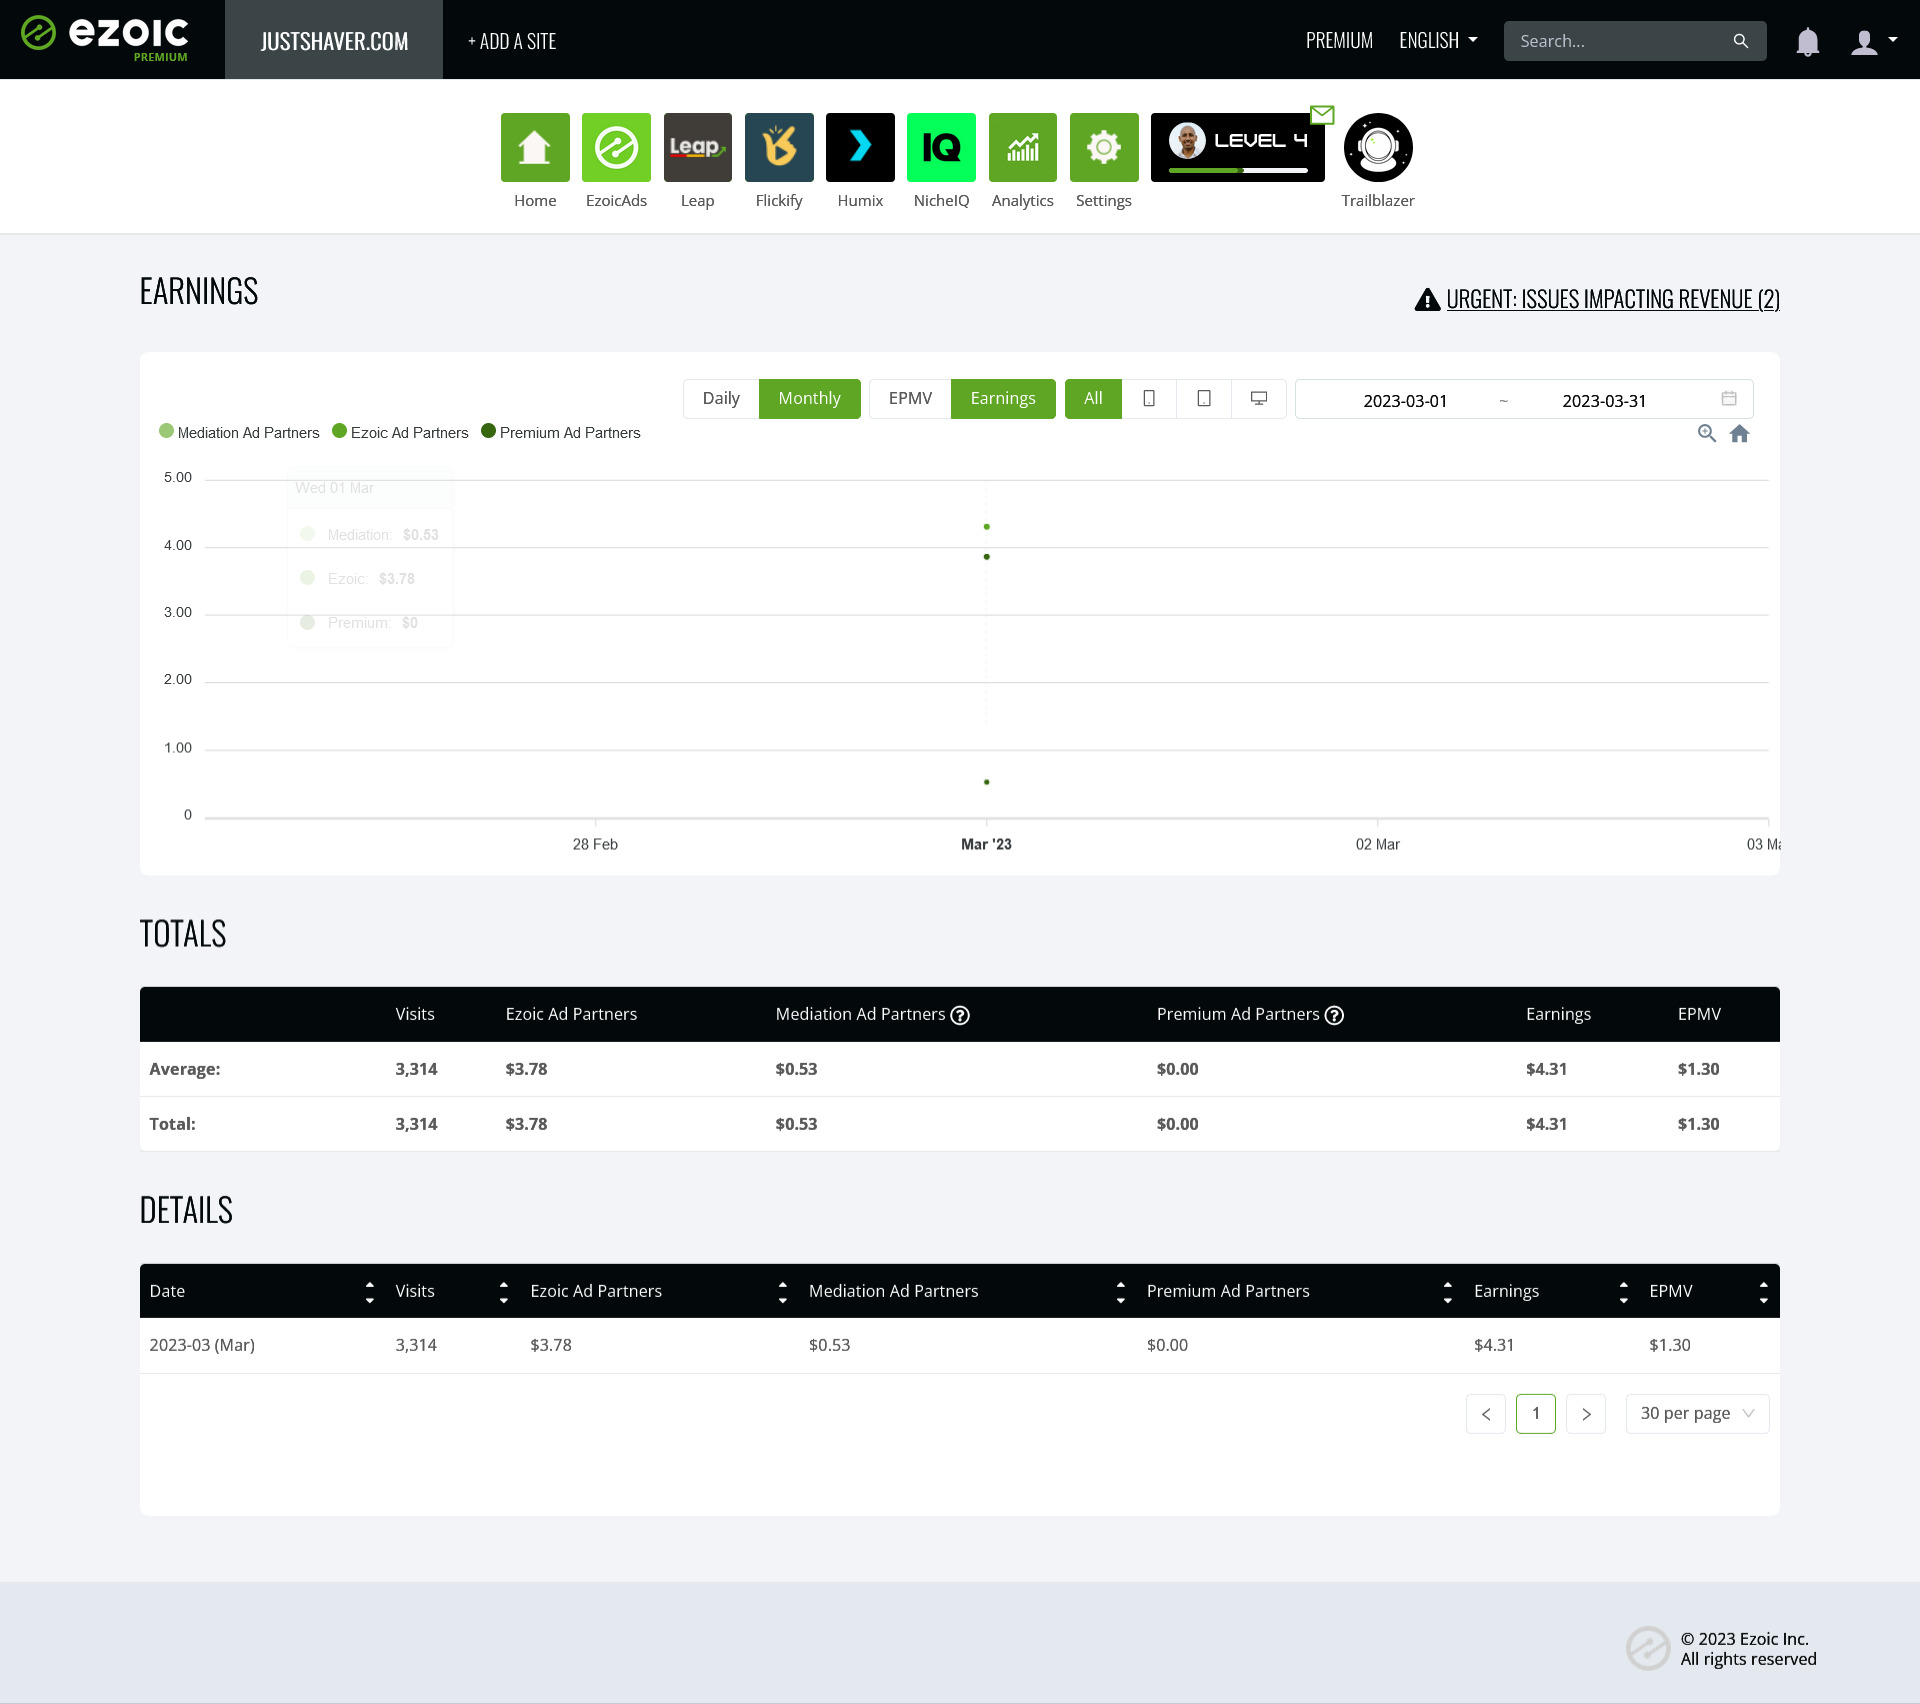The image size is (1920, 1704).
Task: Toggle Ezoic Ad Partners legend series
Action: pos(400,432)
